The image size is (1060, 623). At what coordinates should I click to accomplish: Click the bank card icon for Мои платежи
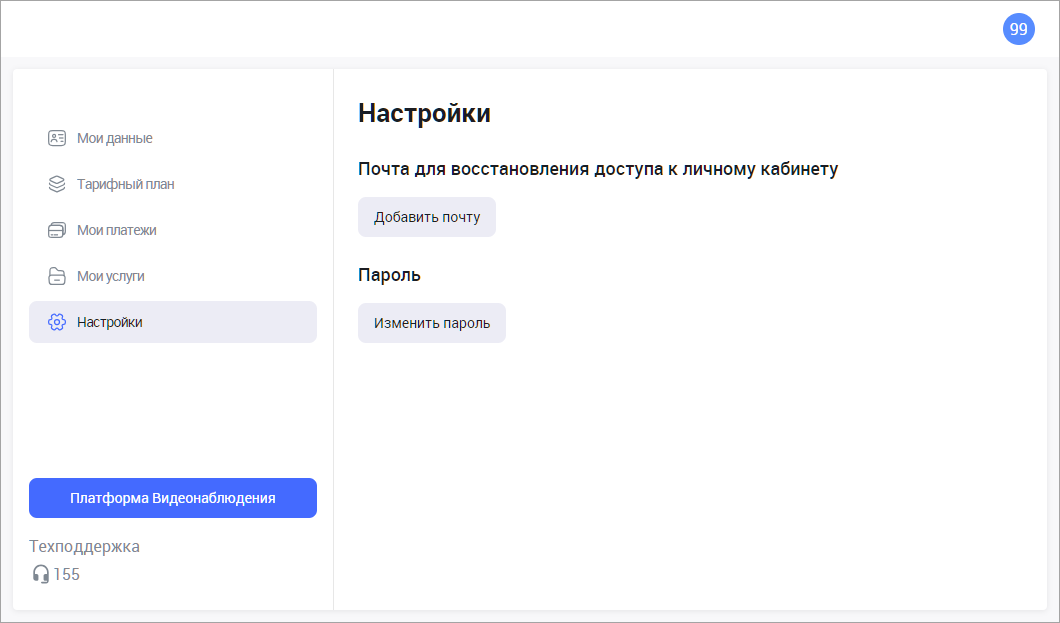[x=57, y=230]
